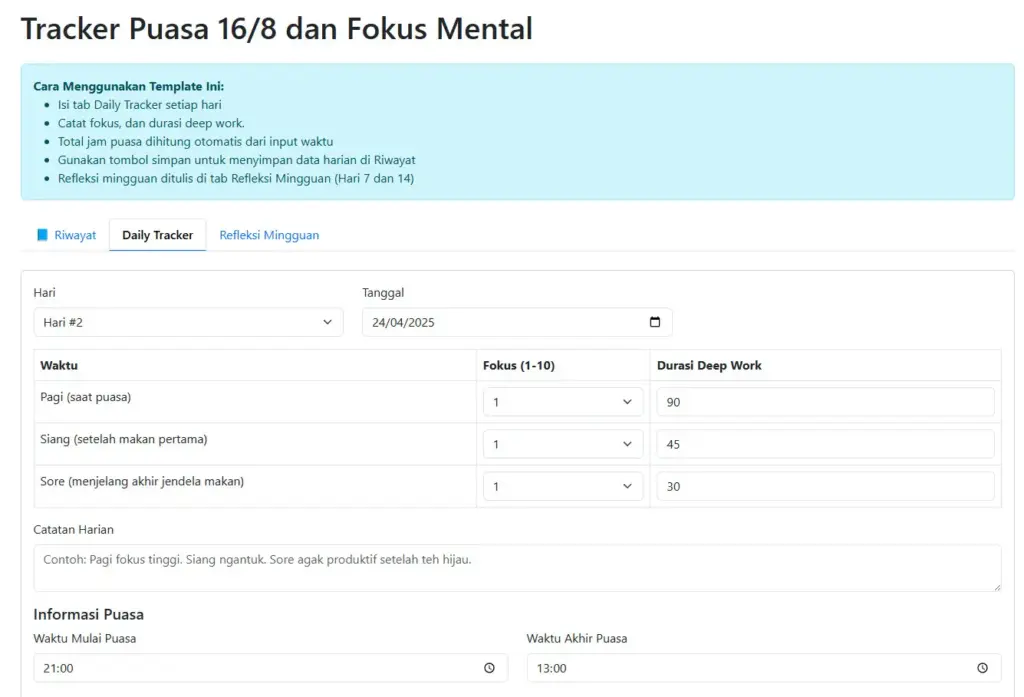Click the Tracker Puasa 16/8 page heading

[276, 28]
